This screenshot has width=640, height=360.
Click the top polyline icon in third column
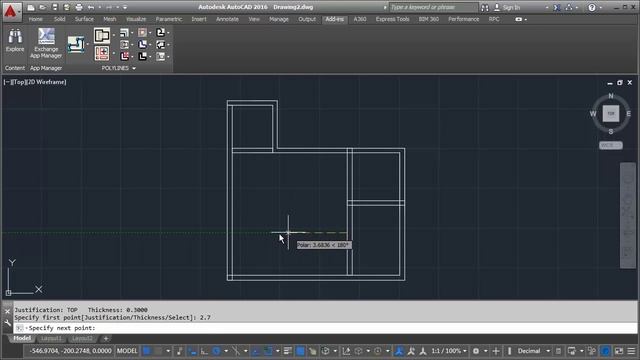(x=124, y=33)
